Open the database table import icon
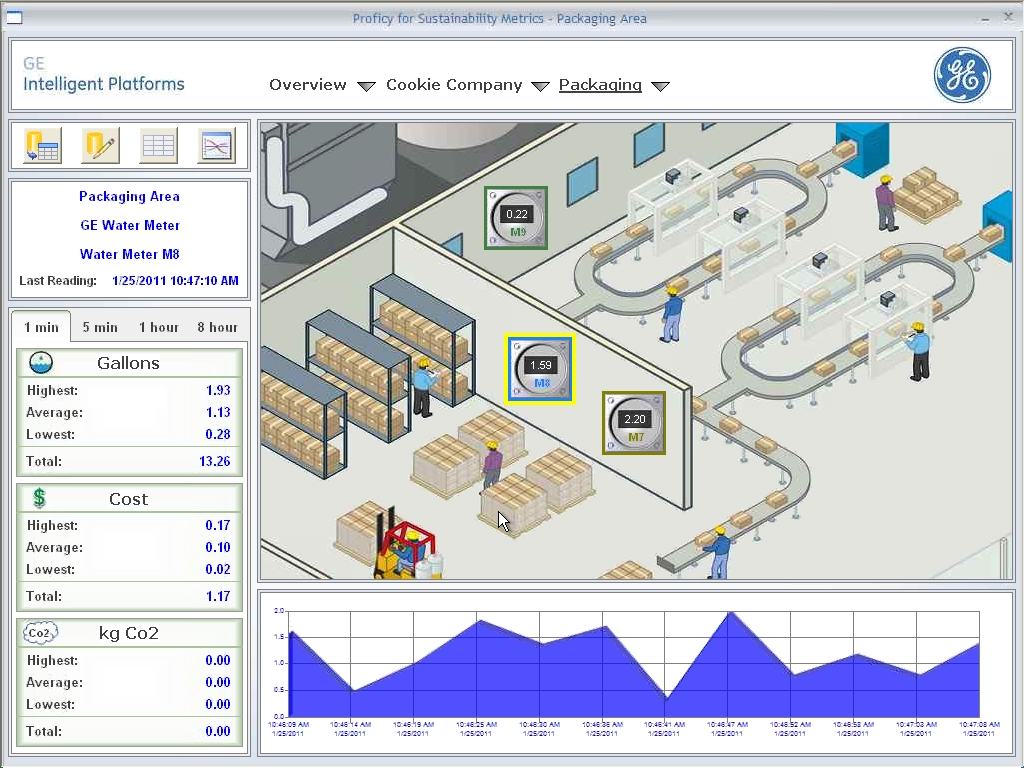The image size is (1024, 768). (x=42, y=145)
